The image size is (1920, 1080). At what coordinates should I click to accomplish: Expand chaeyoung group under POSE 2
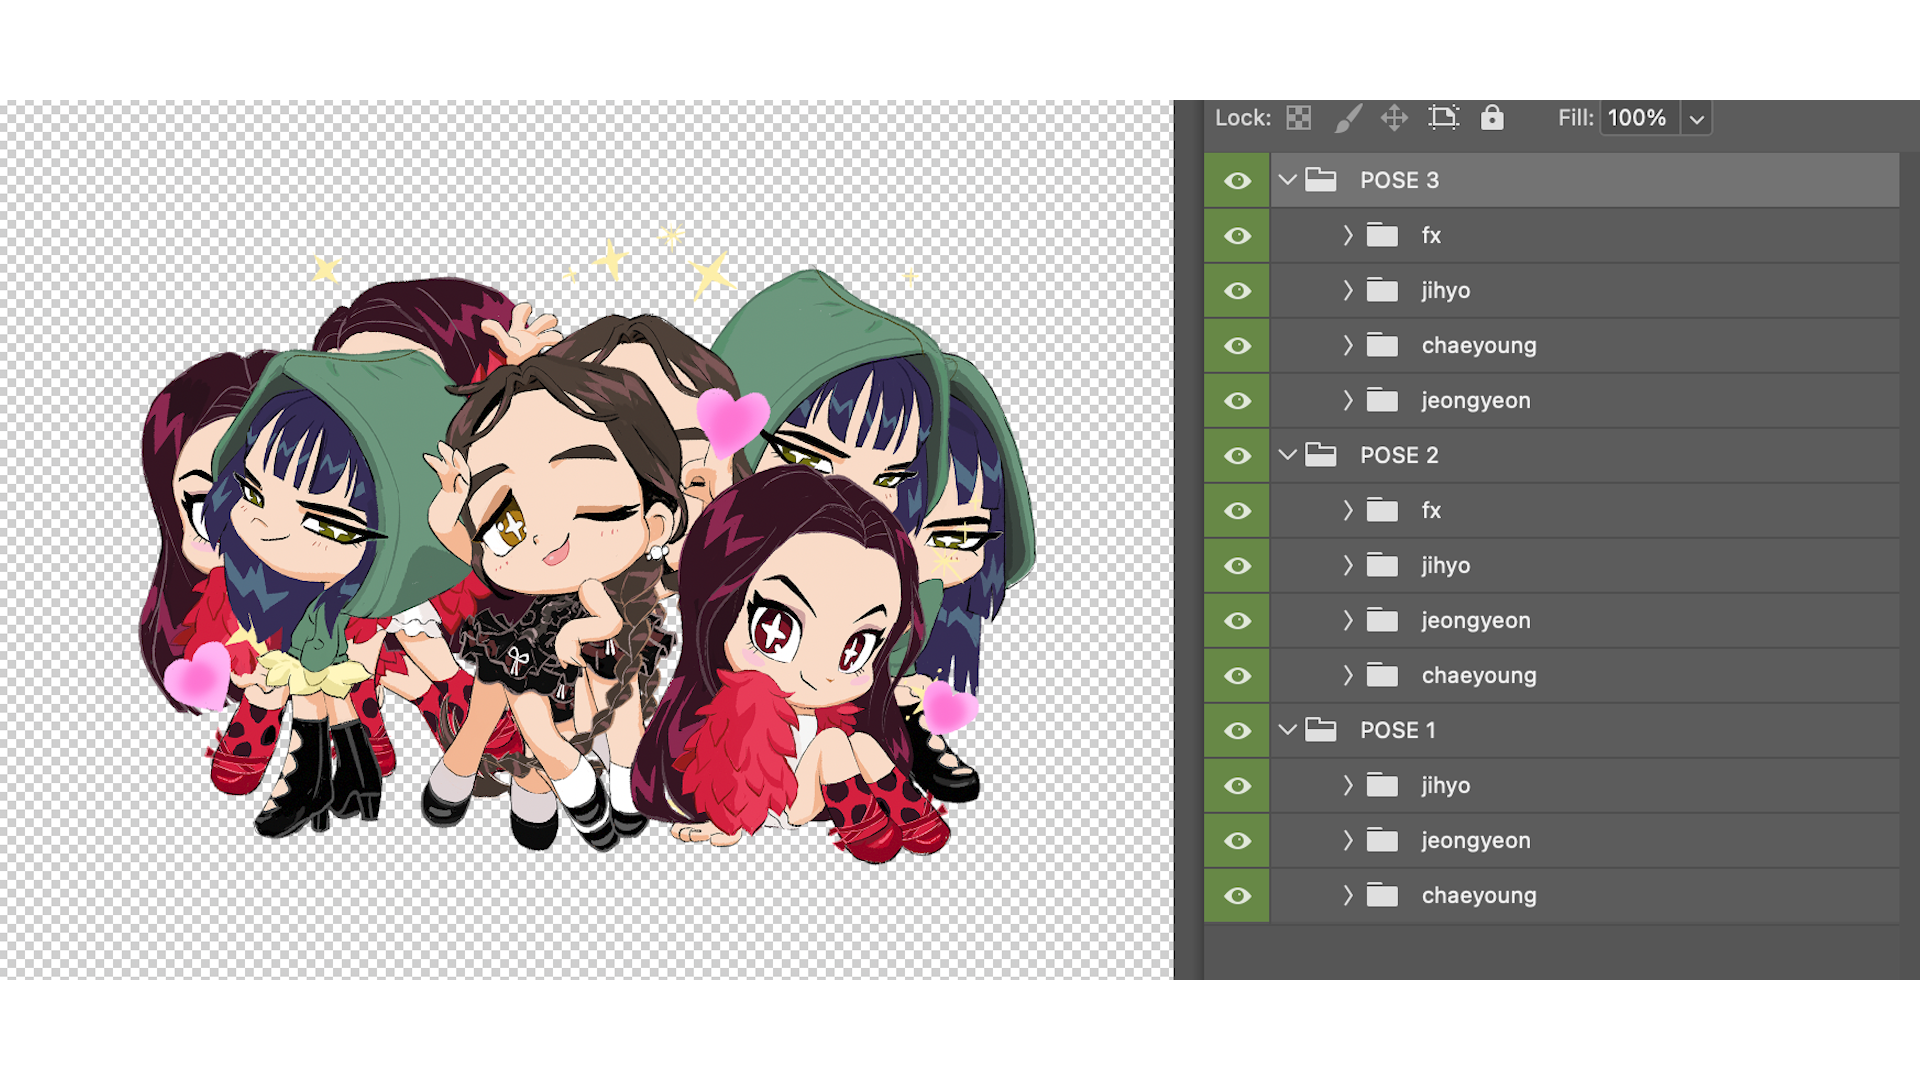[x=1347, y=675]
